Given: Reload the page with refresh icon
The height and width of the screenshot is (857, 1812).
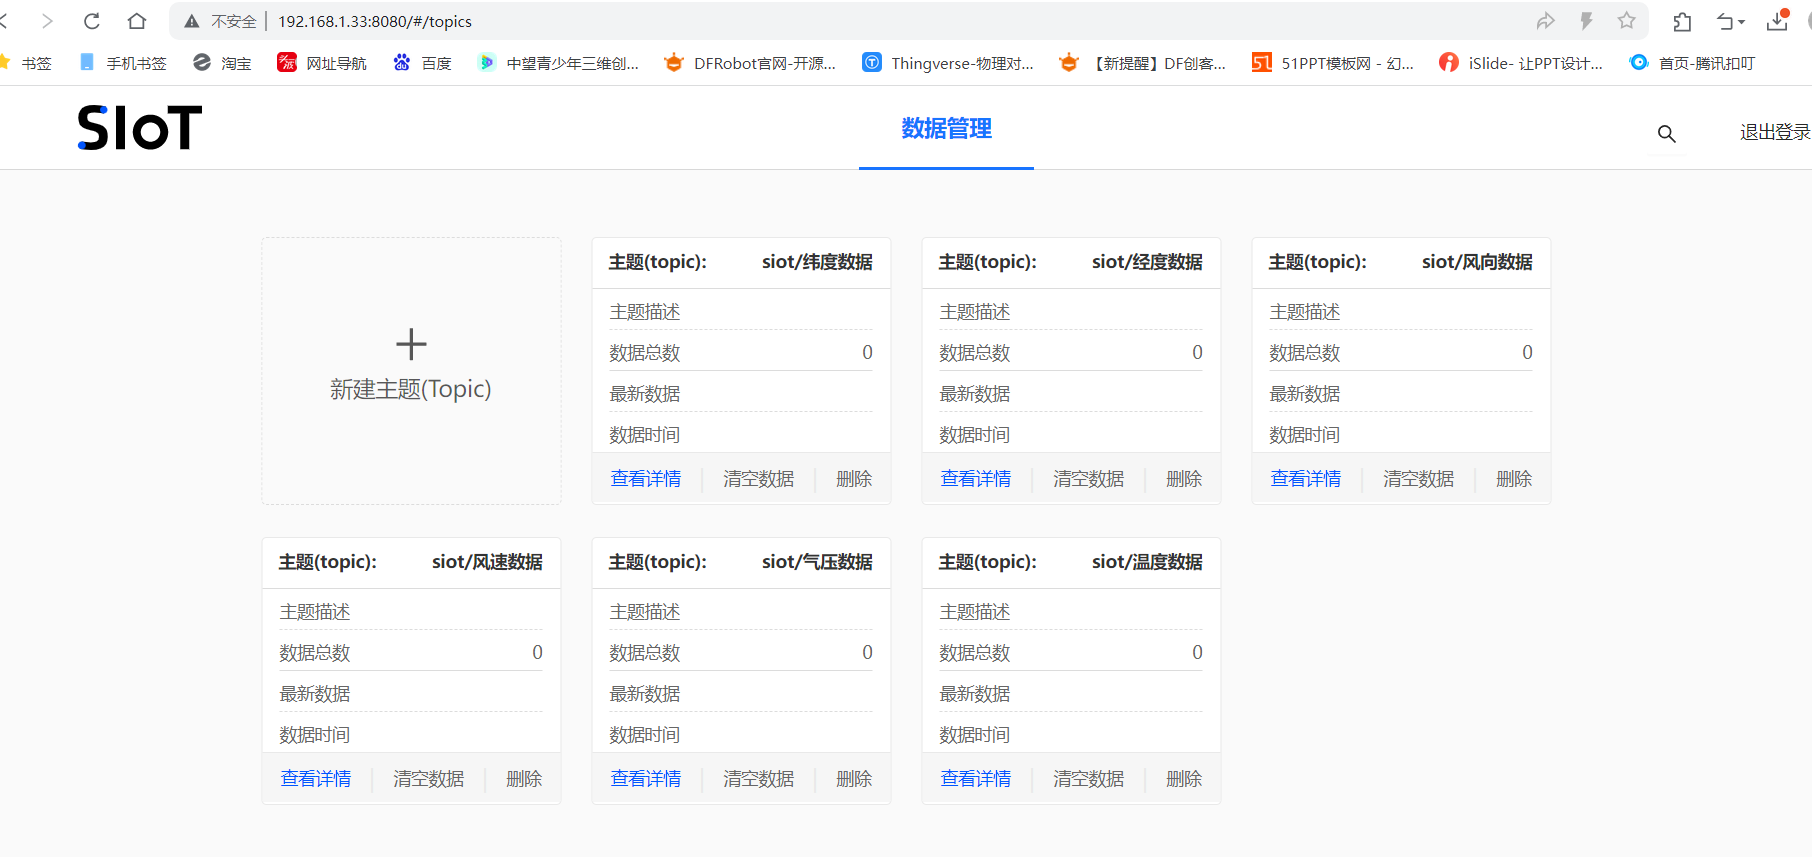Looking at the screenshot, I should click(91, 21).
